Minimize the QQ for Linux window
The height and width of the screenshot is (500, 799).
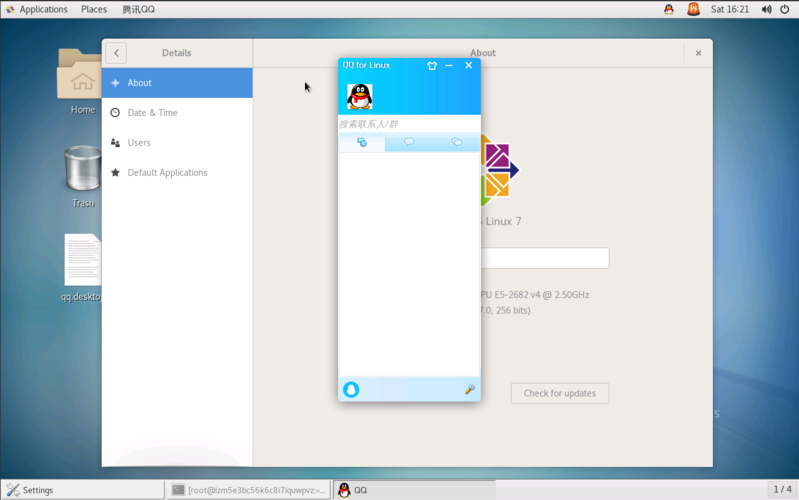pos(449,65)
